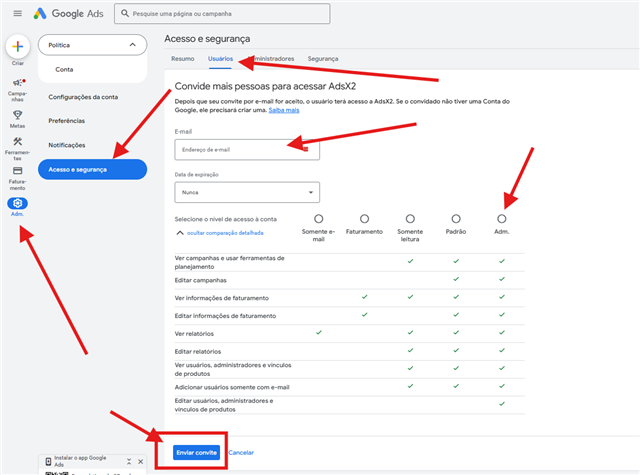Switch to the Segurança tab
640x475 pixels.
[x=323, y=59]
